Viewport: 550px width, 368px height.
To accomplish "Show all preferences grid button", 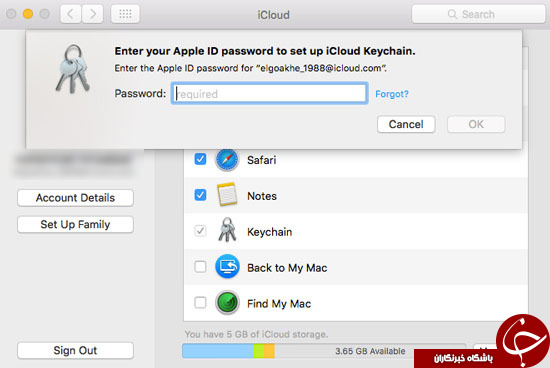I will tap(125, 14).
